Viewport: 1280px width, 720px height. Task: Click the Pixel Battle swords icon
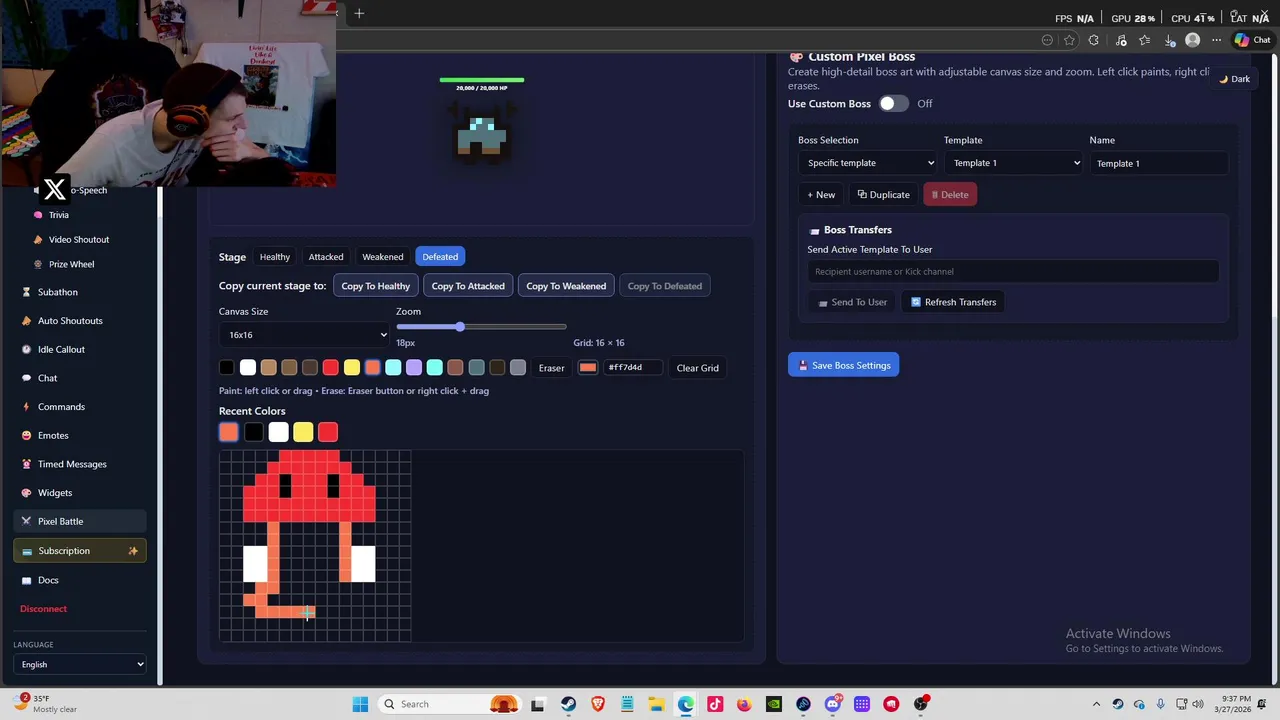tap(26, 522)
